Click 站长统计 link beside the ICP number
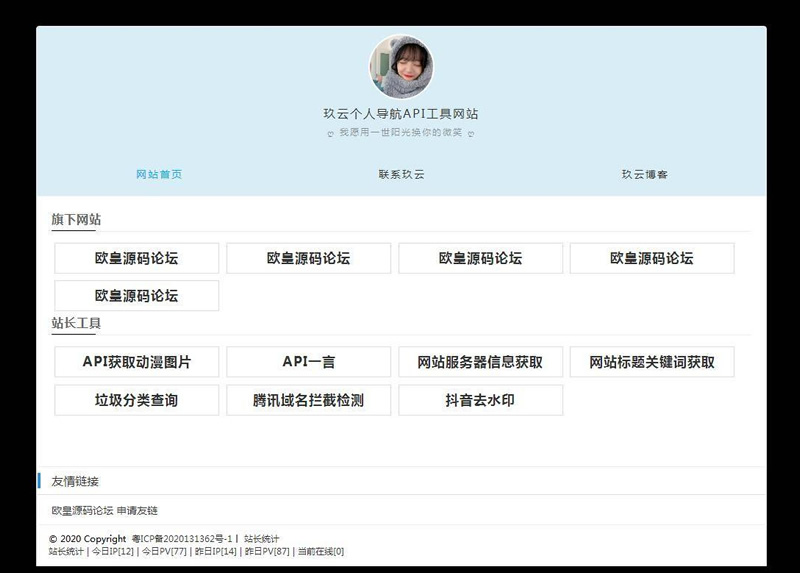 (262, 539)
